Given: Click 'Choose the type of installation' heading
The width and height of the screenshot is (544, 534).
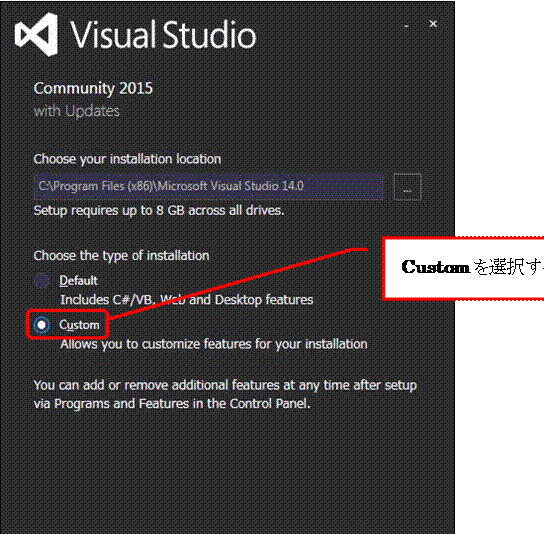Looking at the screenshot, I should 121,256.
